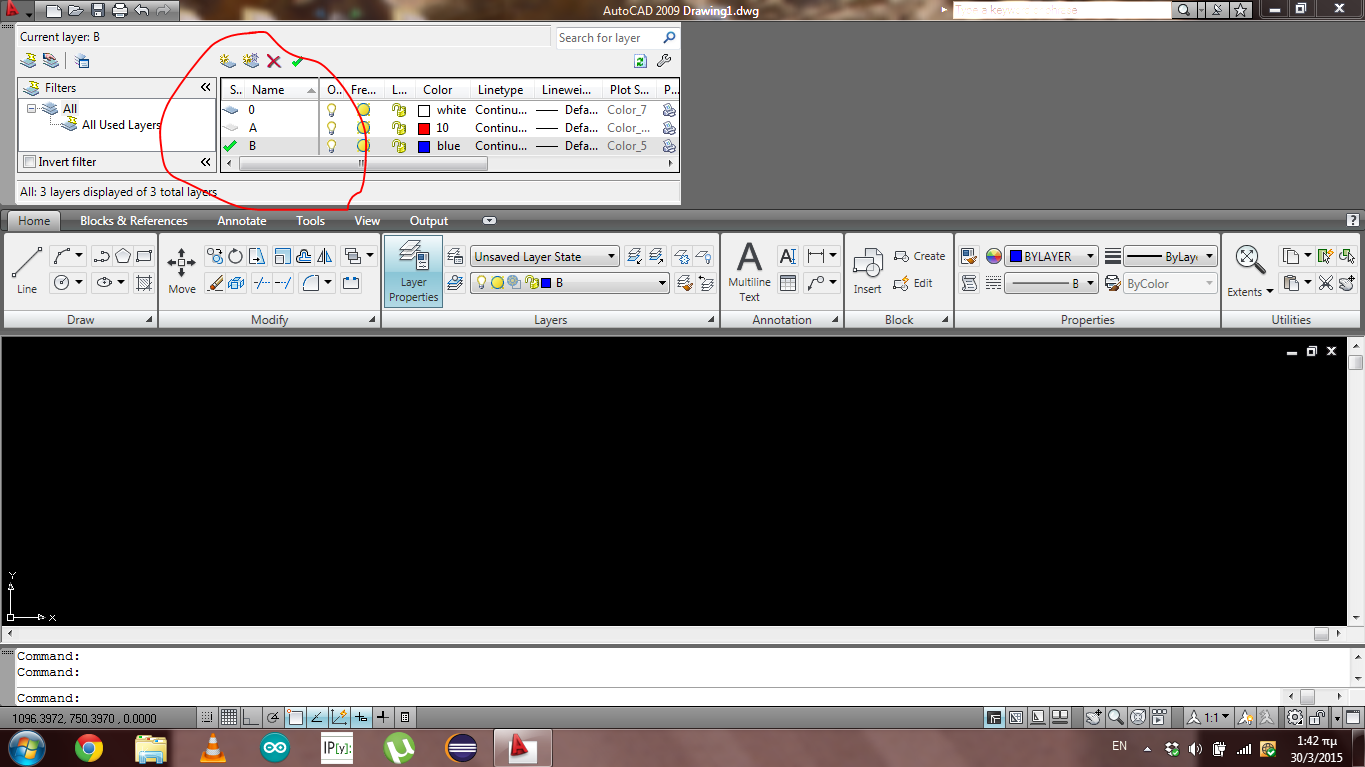This screenshot has width=1365, height=767.
Task: Select the Line tool in Draw panel
Action: pyautogui.click(x=27, y=270)
